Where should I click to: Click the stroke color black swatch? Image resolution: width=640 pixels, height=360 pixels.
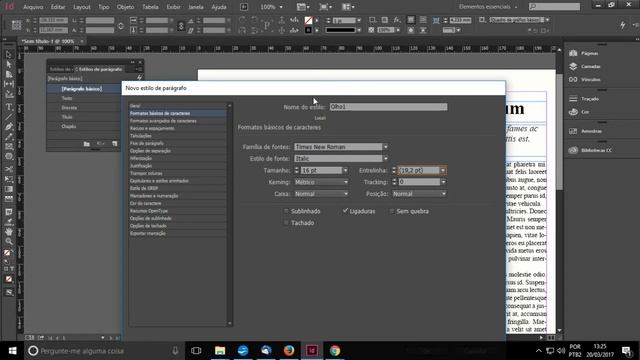[x=308, y=30]
